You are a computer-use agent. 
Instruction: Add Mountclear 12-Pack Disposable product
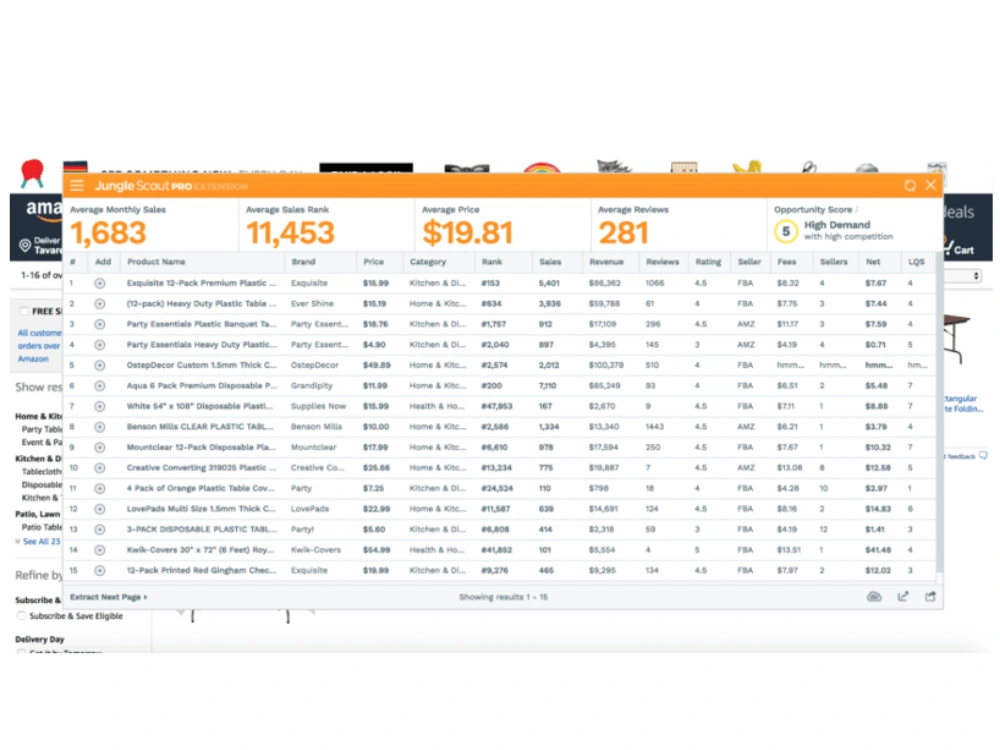pyautogui.click(x=99, y=448)
